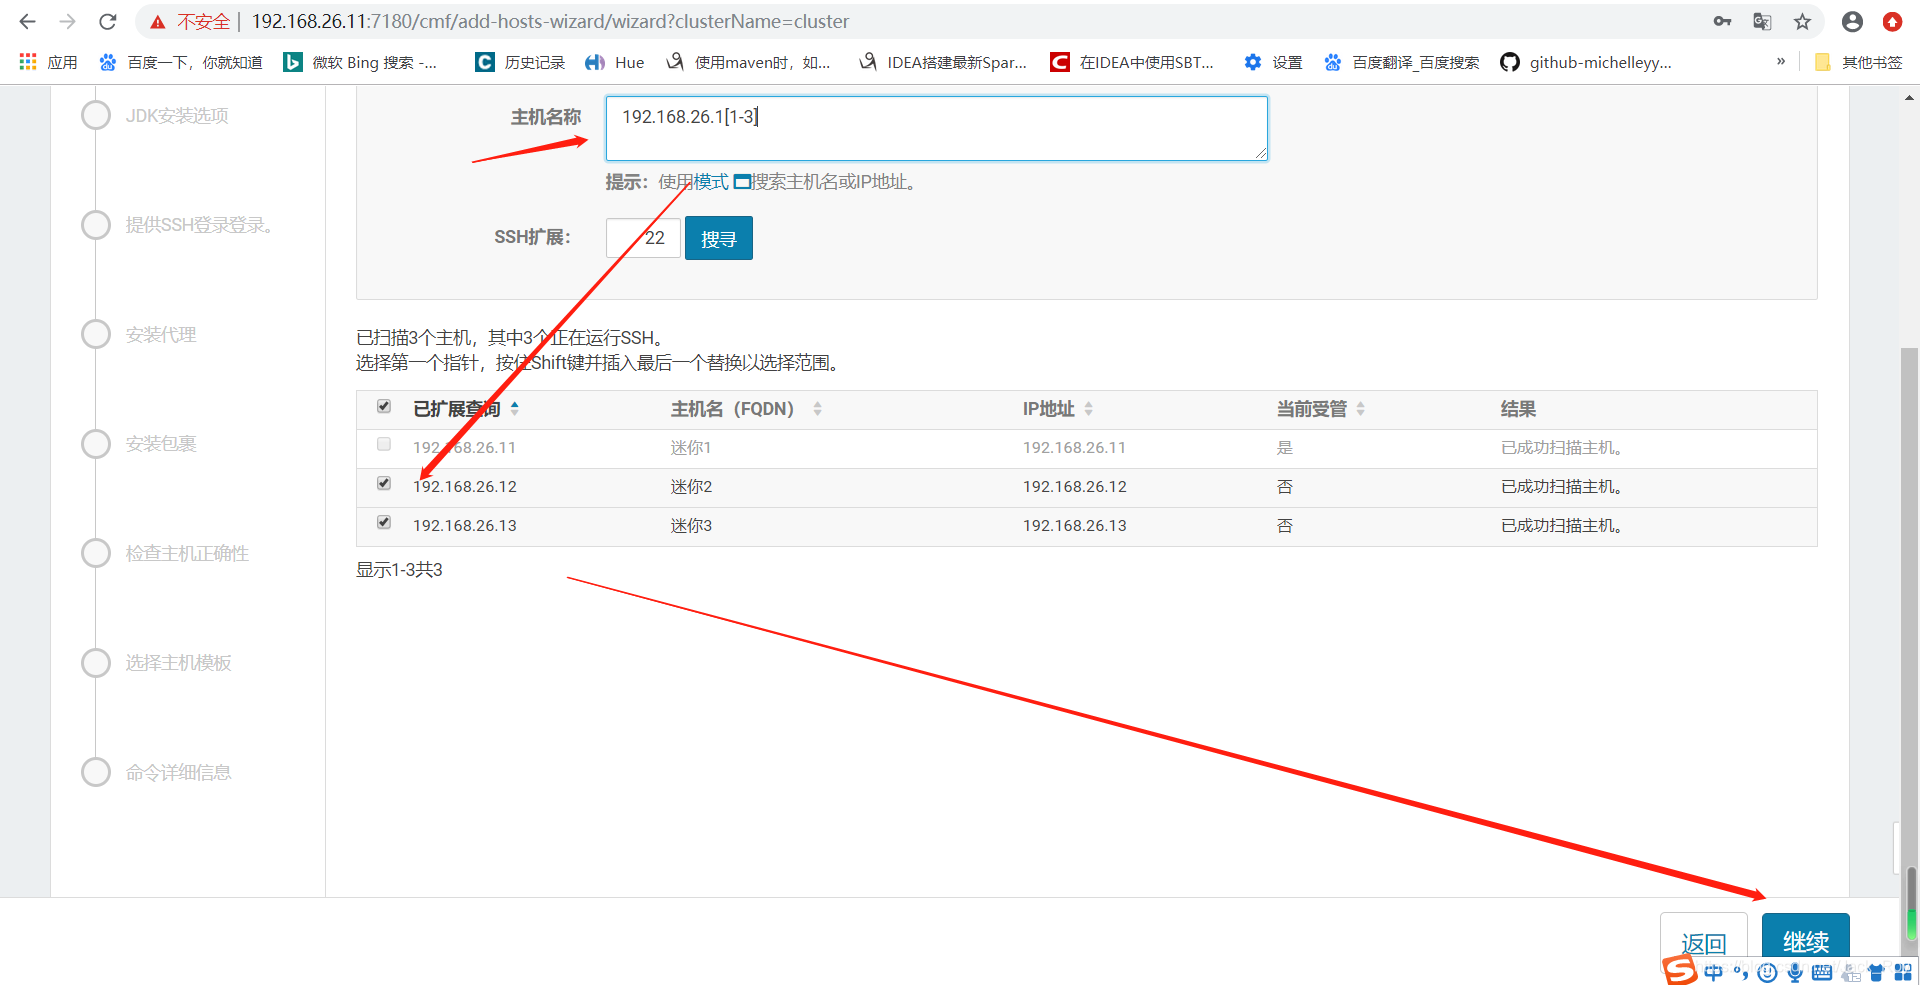Open the user profile icon
Screen dimensions: 1920x985
1852,21
